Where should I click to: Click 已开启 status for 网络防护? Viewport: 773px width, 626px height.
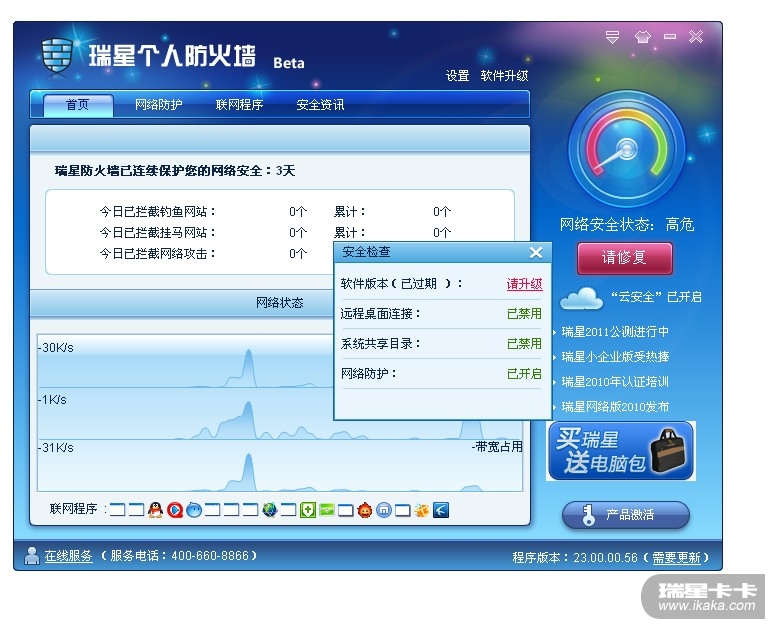pos(525,374)
